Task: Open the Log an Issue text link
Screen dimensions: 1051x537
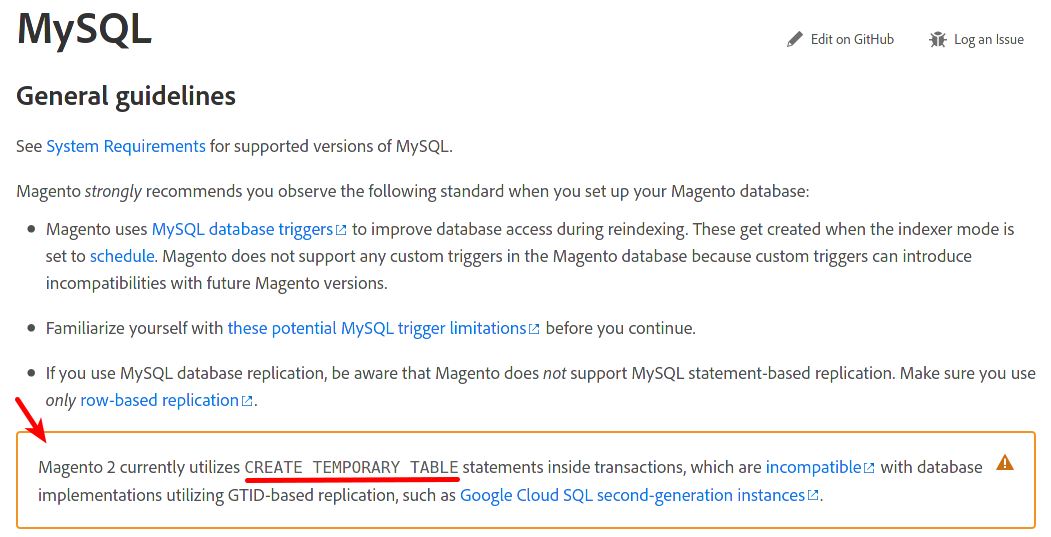Action: (x=988, y=40)
